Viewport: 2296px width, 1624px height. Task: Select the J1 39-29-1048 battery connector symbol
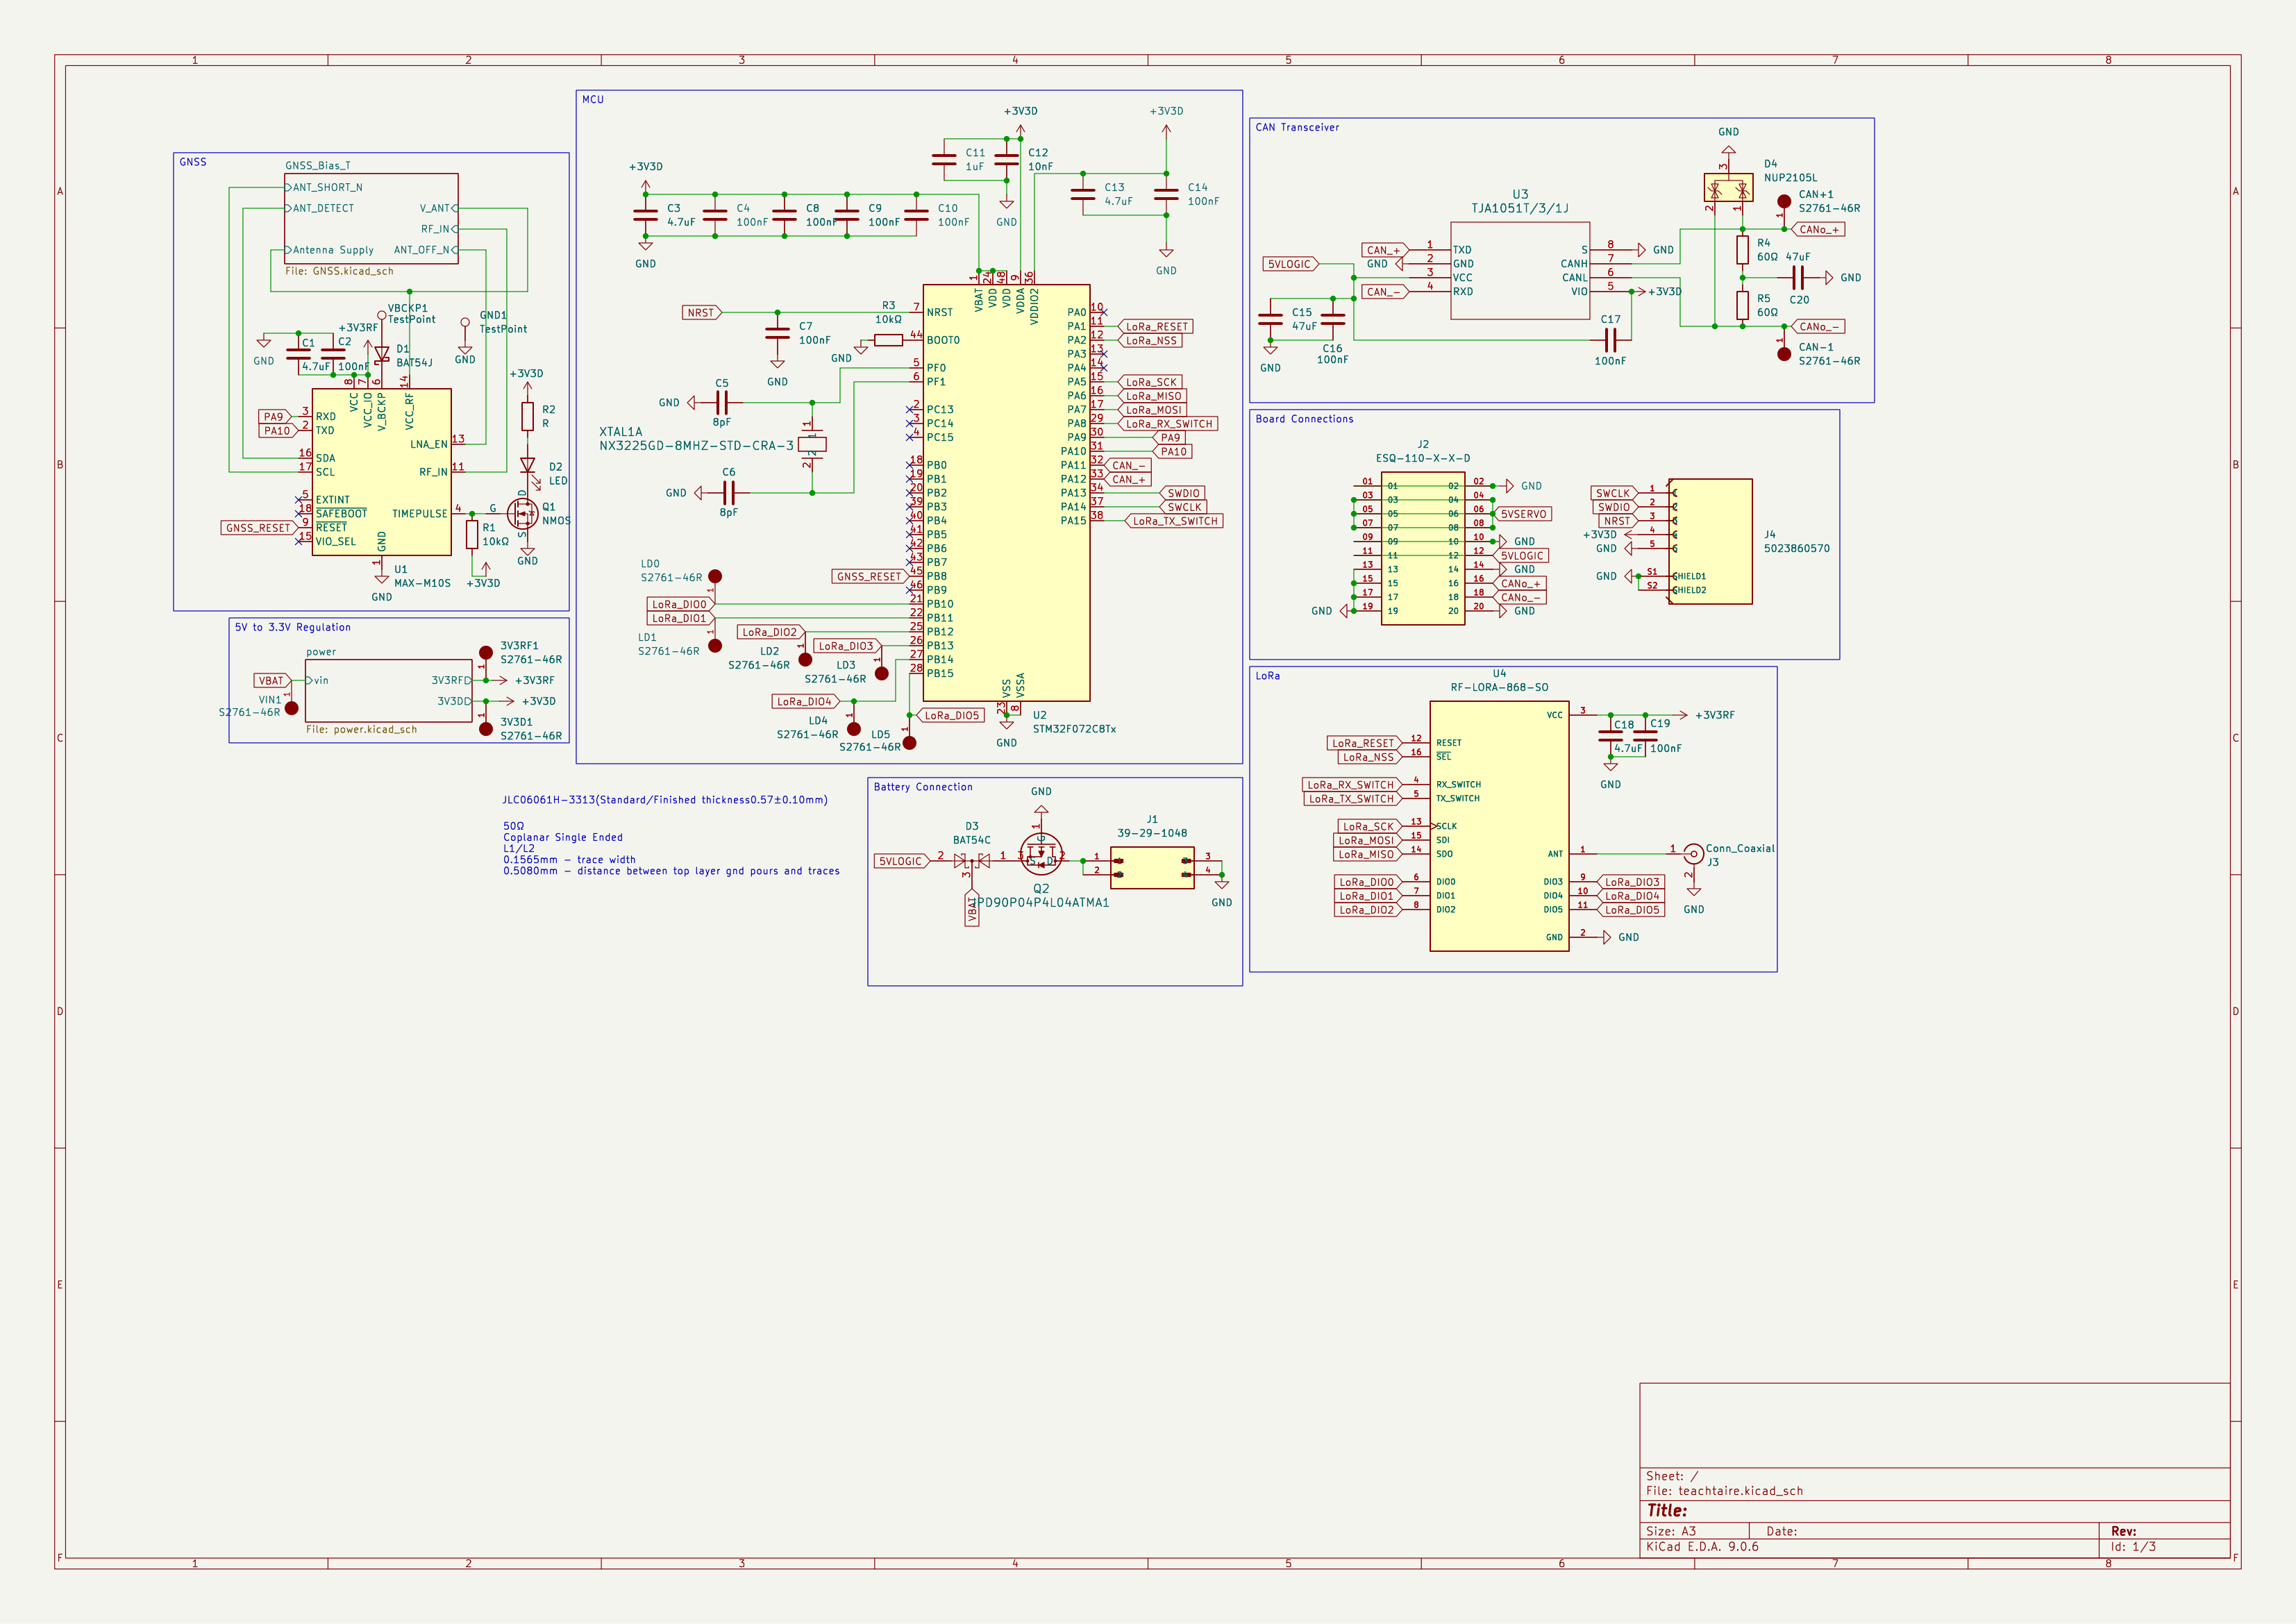1152,868
